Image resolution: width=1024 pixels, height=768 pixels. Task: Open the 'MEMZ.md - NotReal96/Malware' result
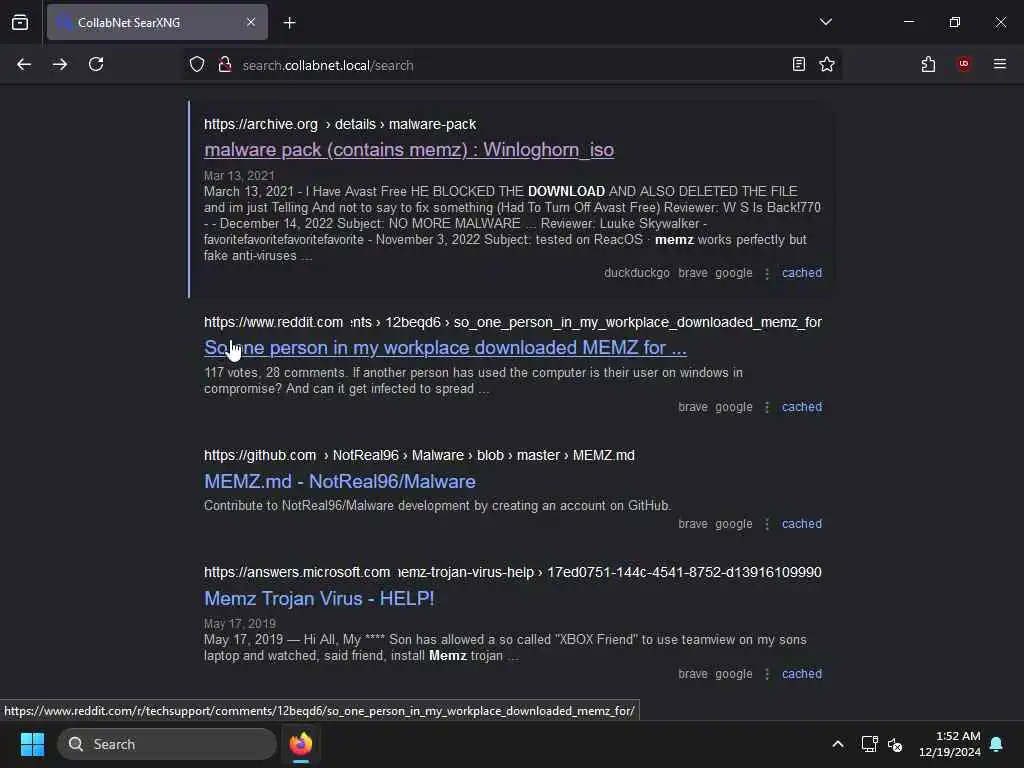pyautogui.click(x=340, y=481)
